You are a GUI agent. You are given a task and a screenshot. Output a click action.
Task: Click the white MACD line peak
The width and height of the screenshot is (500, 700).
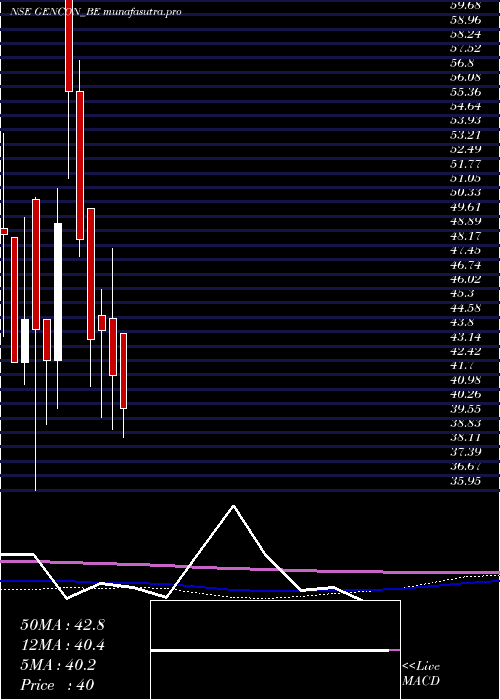click(233, 506)
